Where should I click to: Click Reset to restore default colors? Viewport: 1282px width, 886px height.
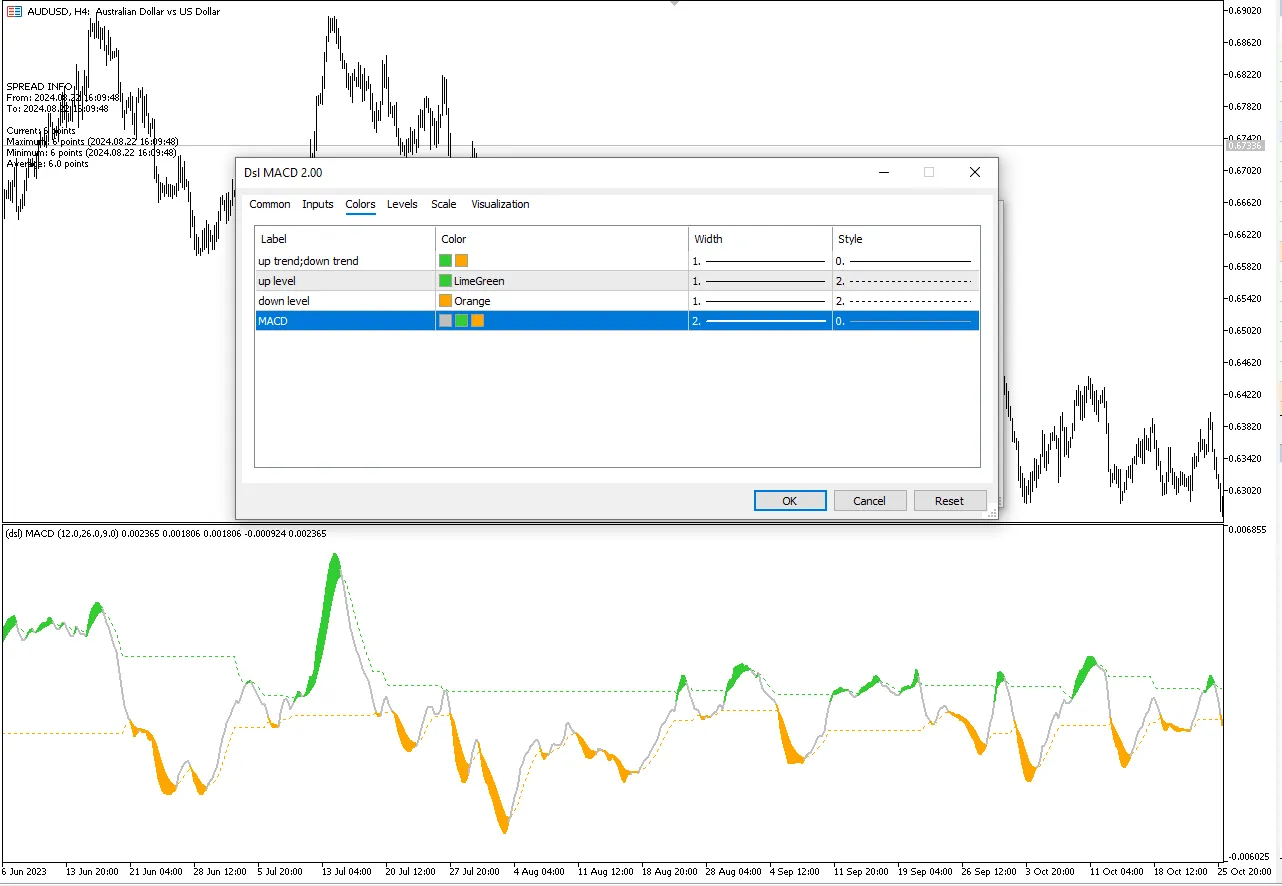coord(949,501)
